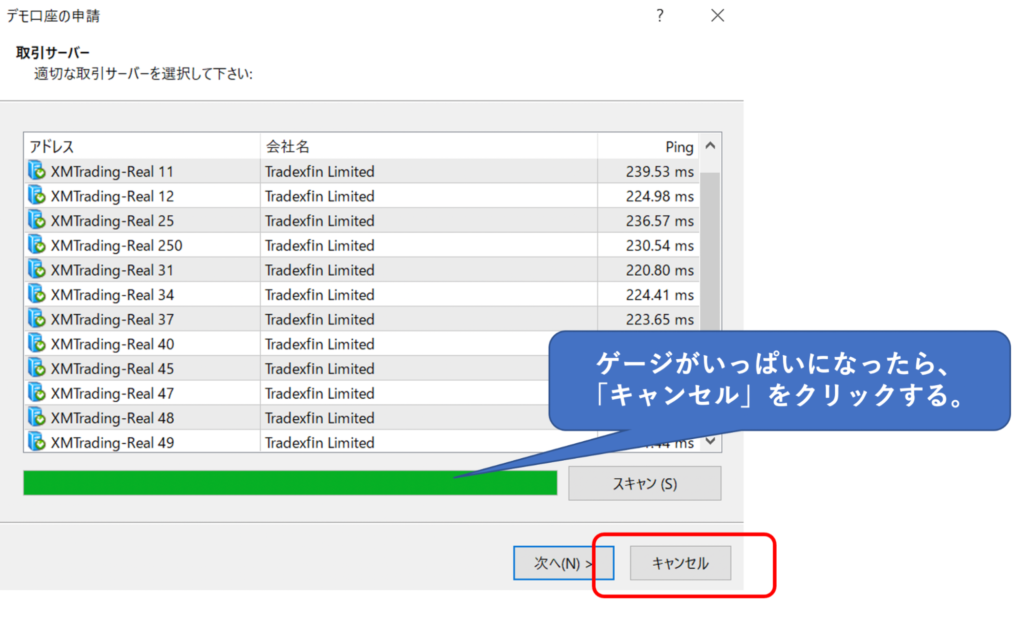
Task: Sort servers by the アドレス column header
Action: pos(142,146)
